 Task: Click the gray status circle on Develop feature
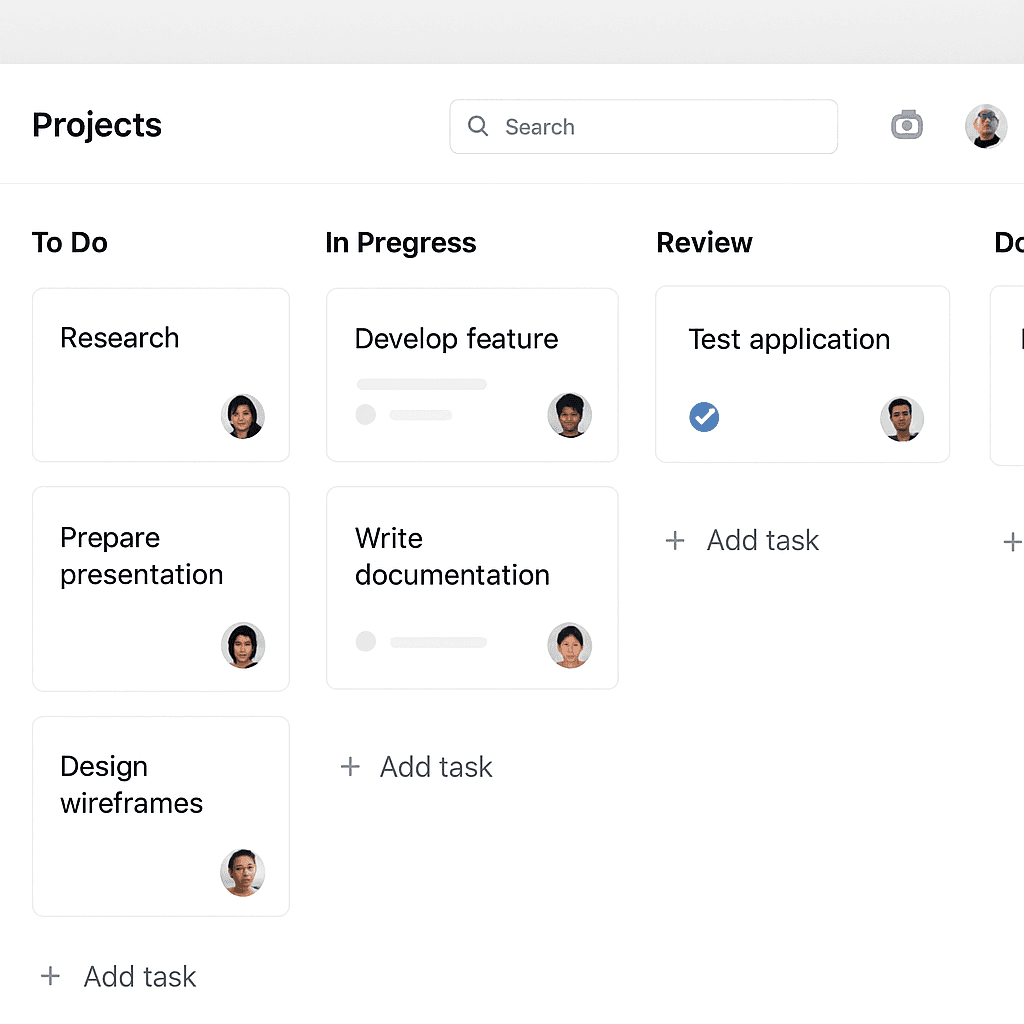tap(366, 414)
